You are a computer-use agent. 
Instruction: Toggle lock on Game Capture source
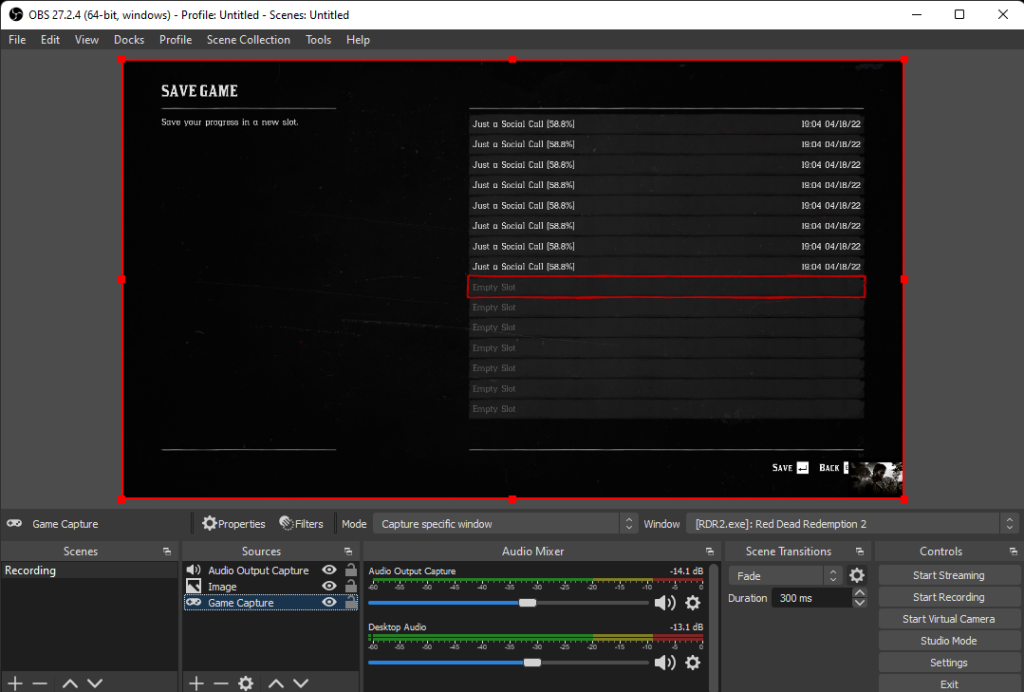coord(351,603)
